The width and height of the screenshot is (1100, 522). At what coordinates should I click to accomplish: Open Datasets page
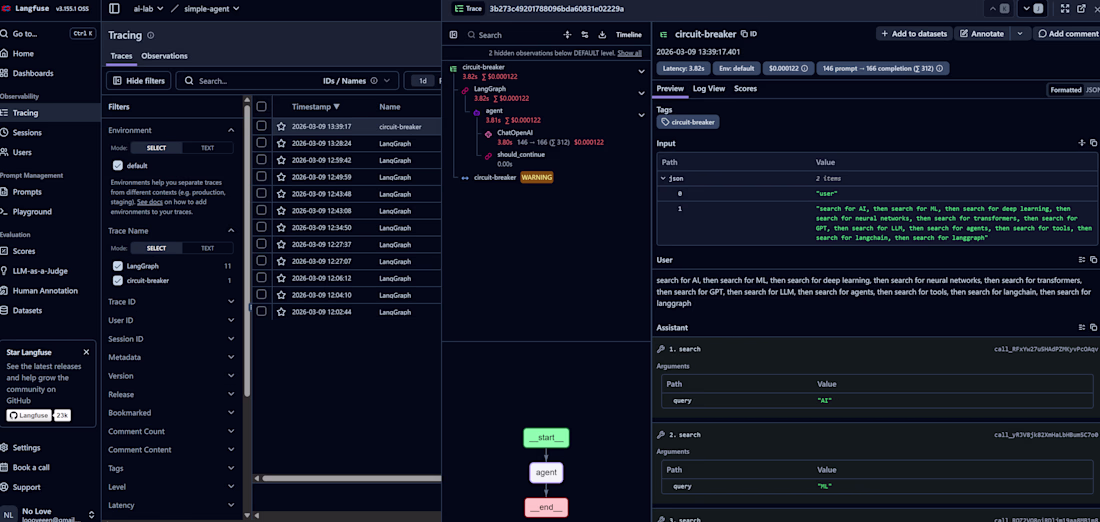(27, 310)
